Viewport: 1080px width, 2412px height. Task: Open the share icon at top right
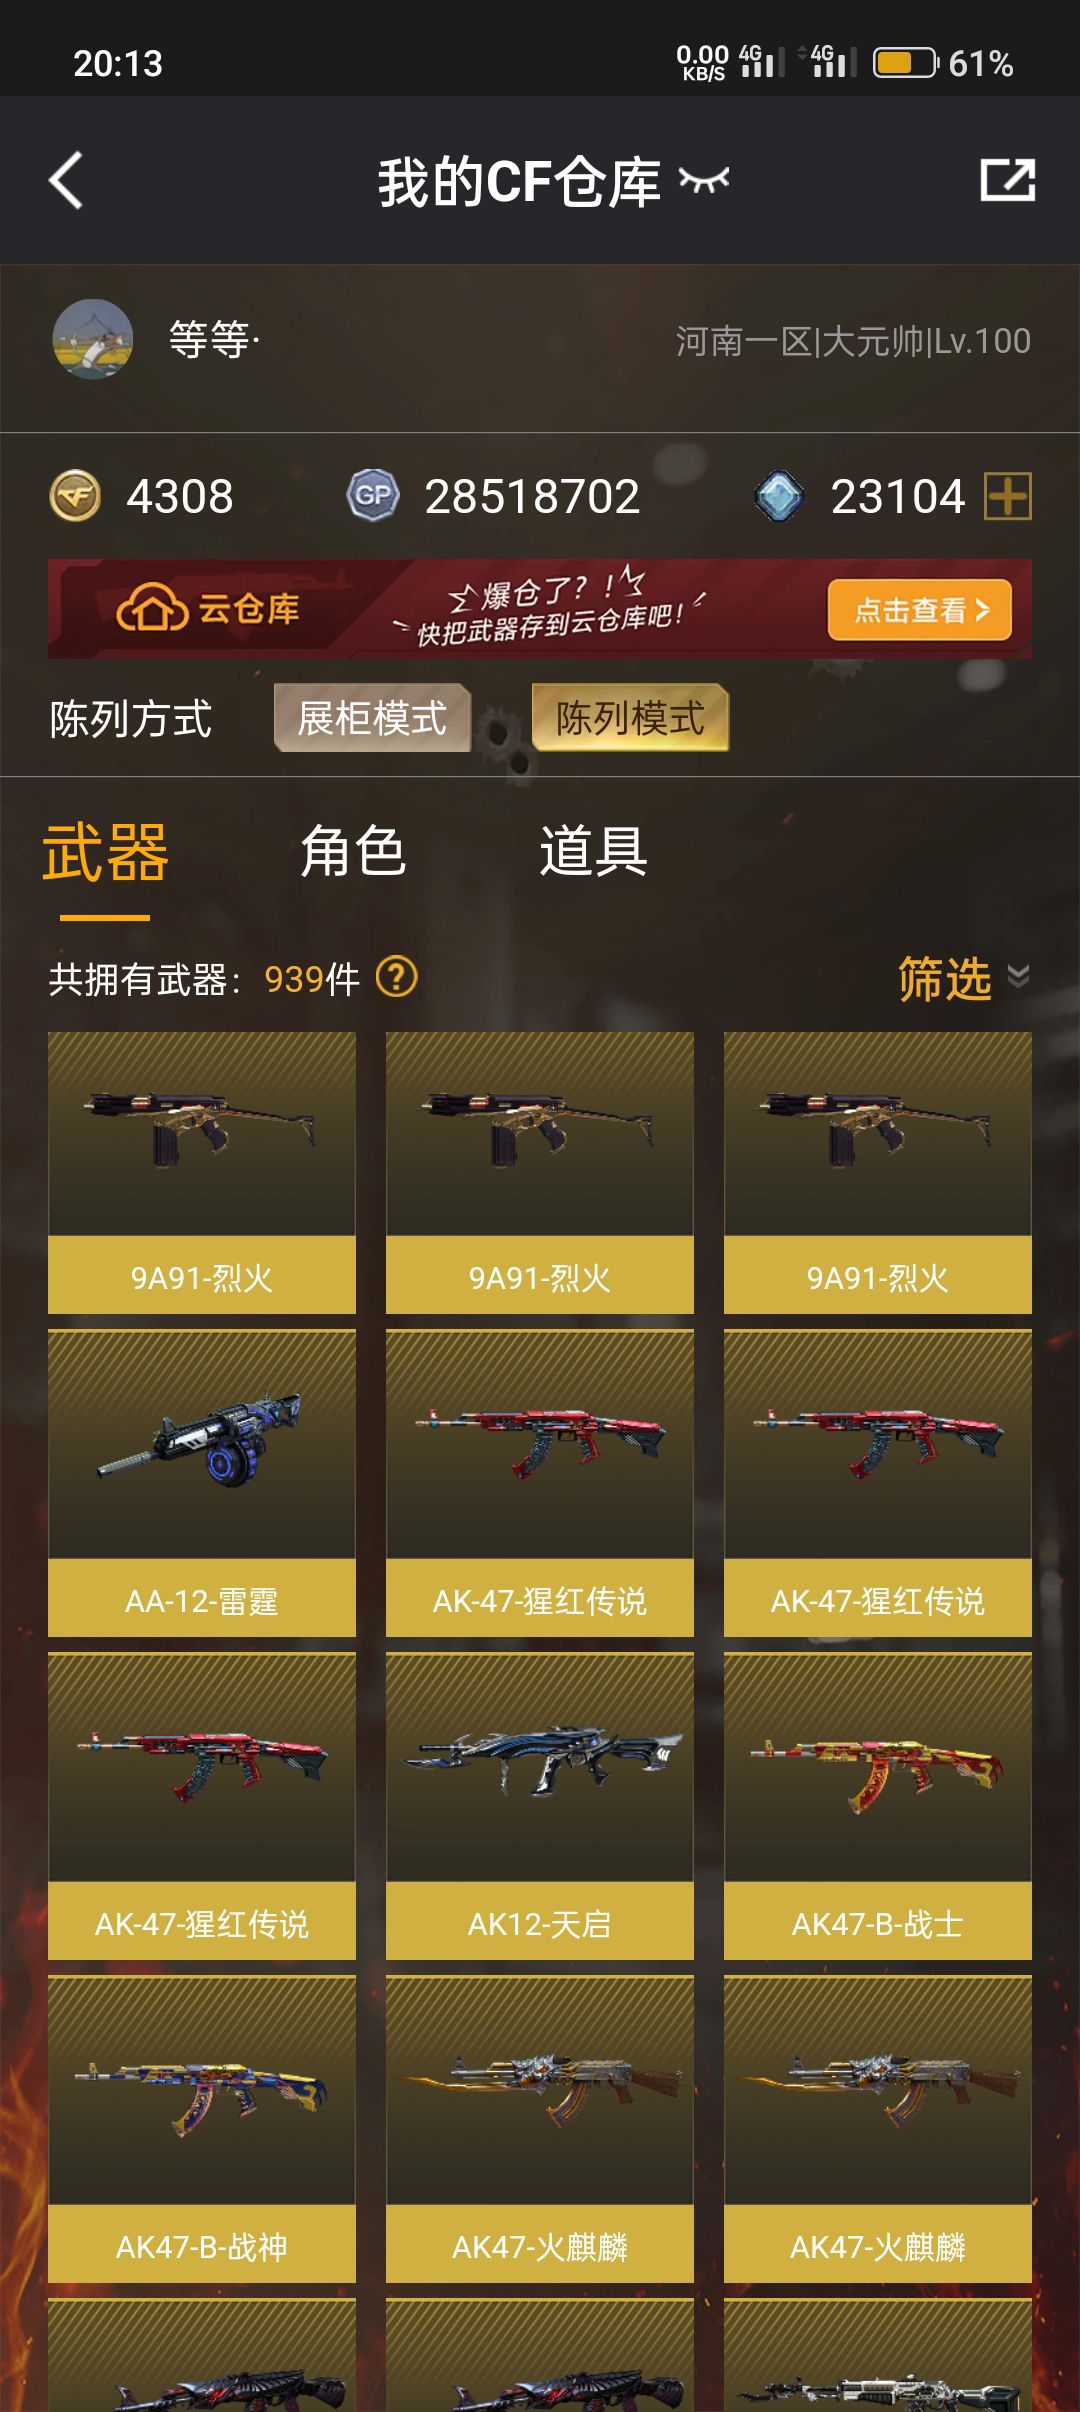1007,180
